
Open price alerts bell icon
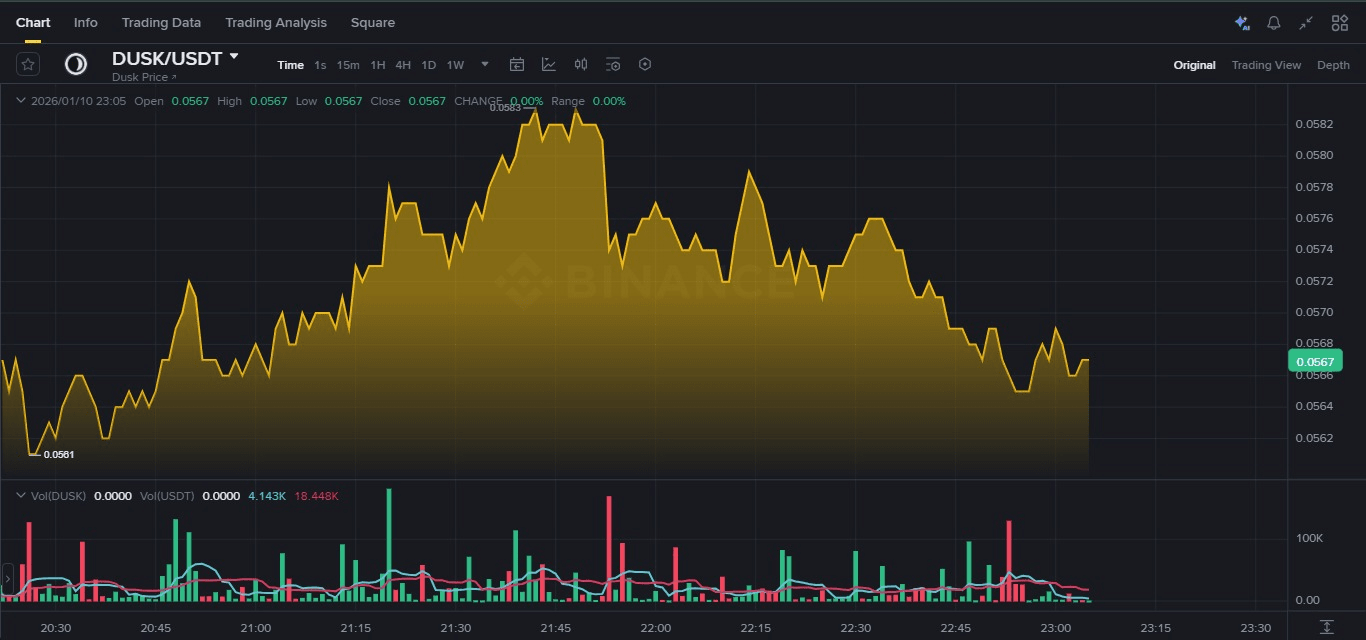(1273, 23)
